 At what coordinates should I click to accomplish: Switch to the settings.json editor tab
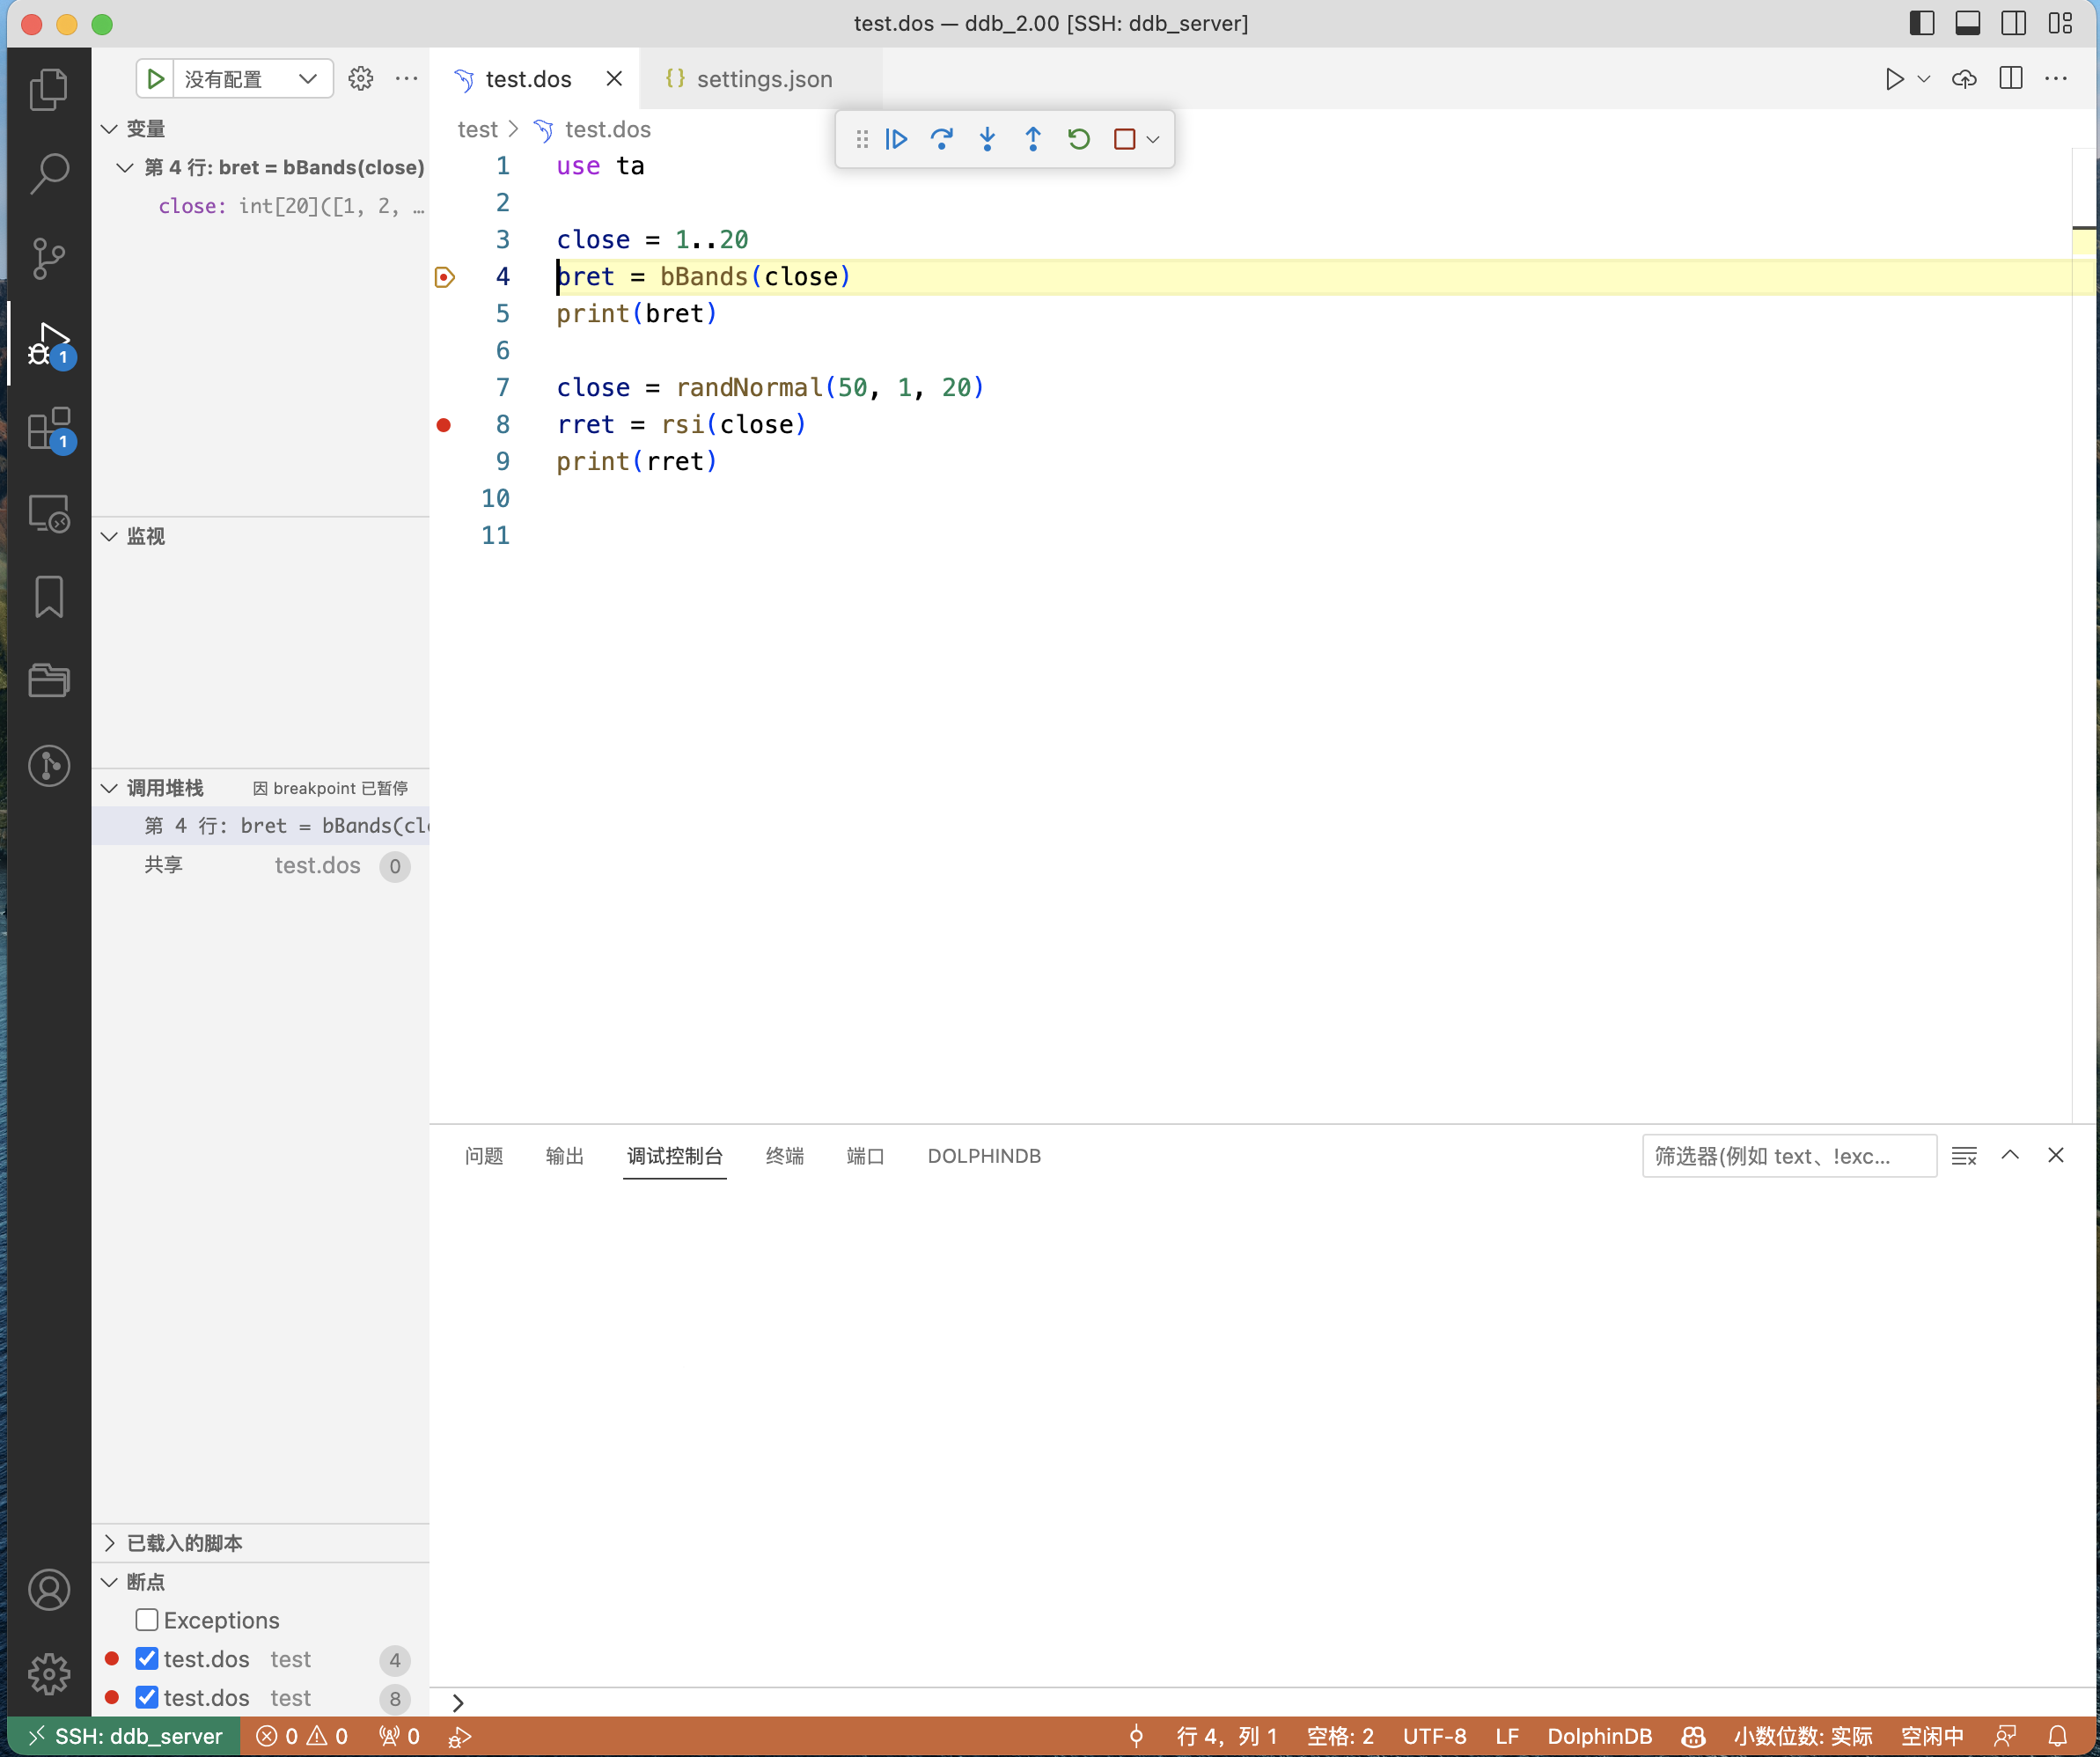(x=763, y=79)
